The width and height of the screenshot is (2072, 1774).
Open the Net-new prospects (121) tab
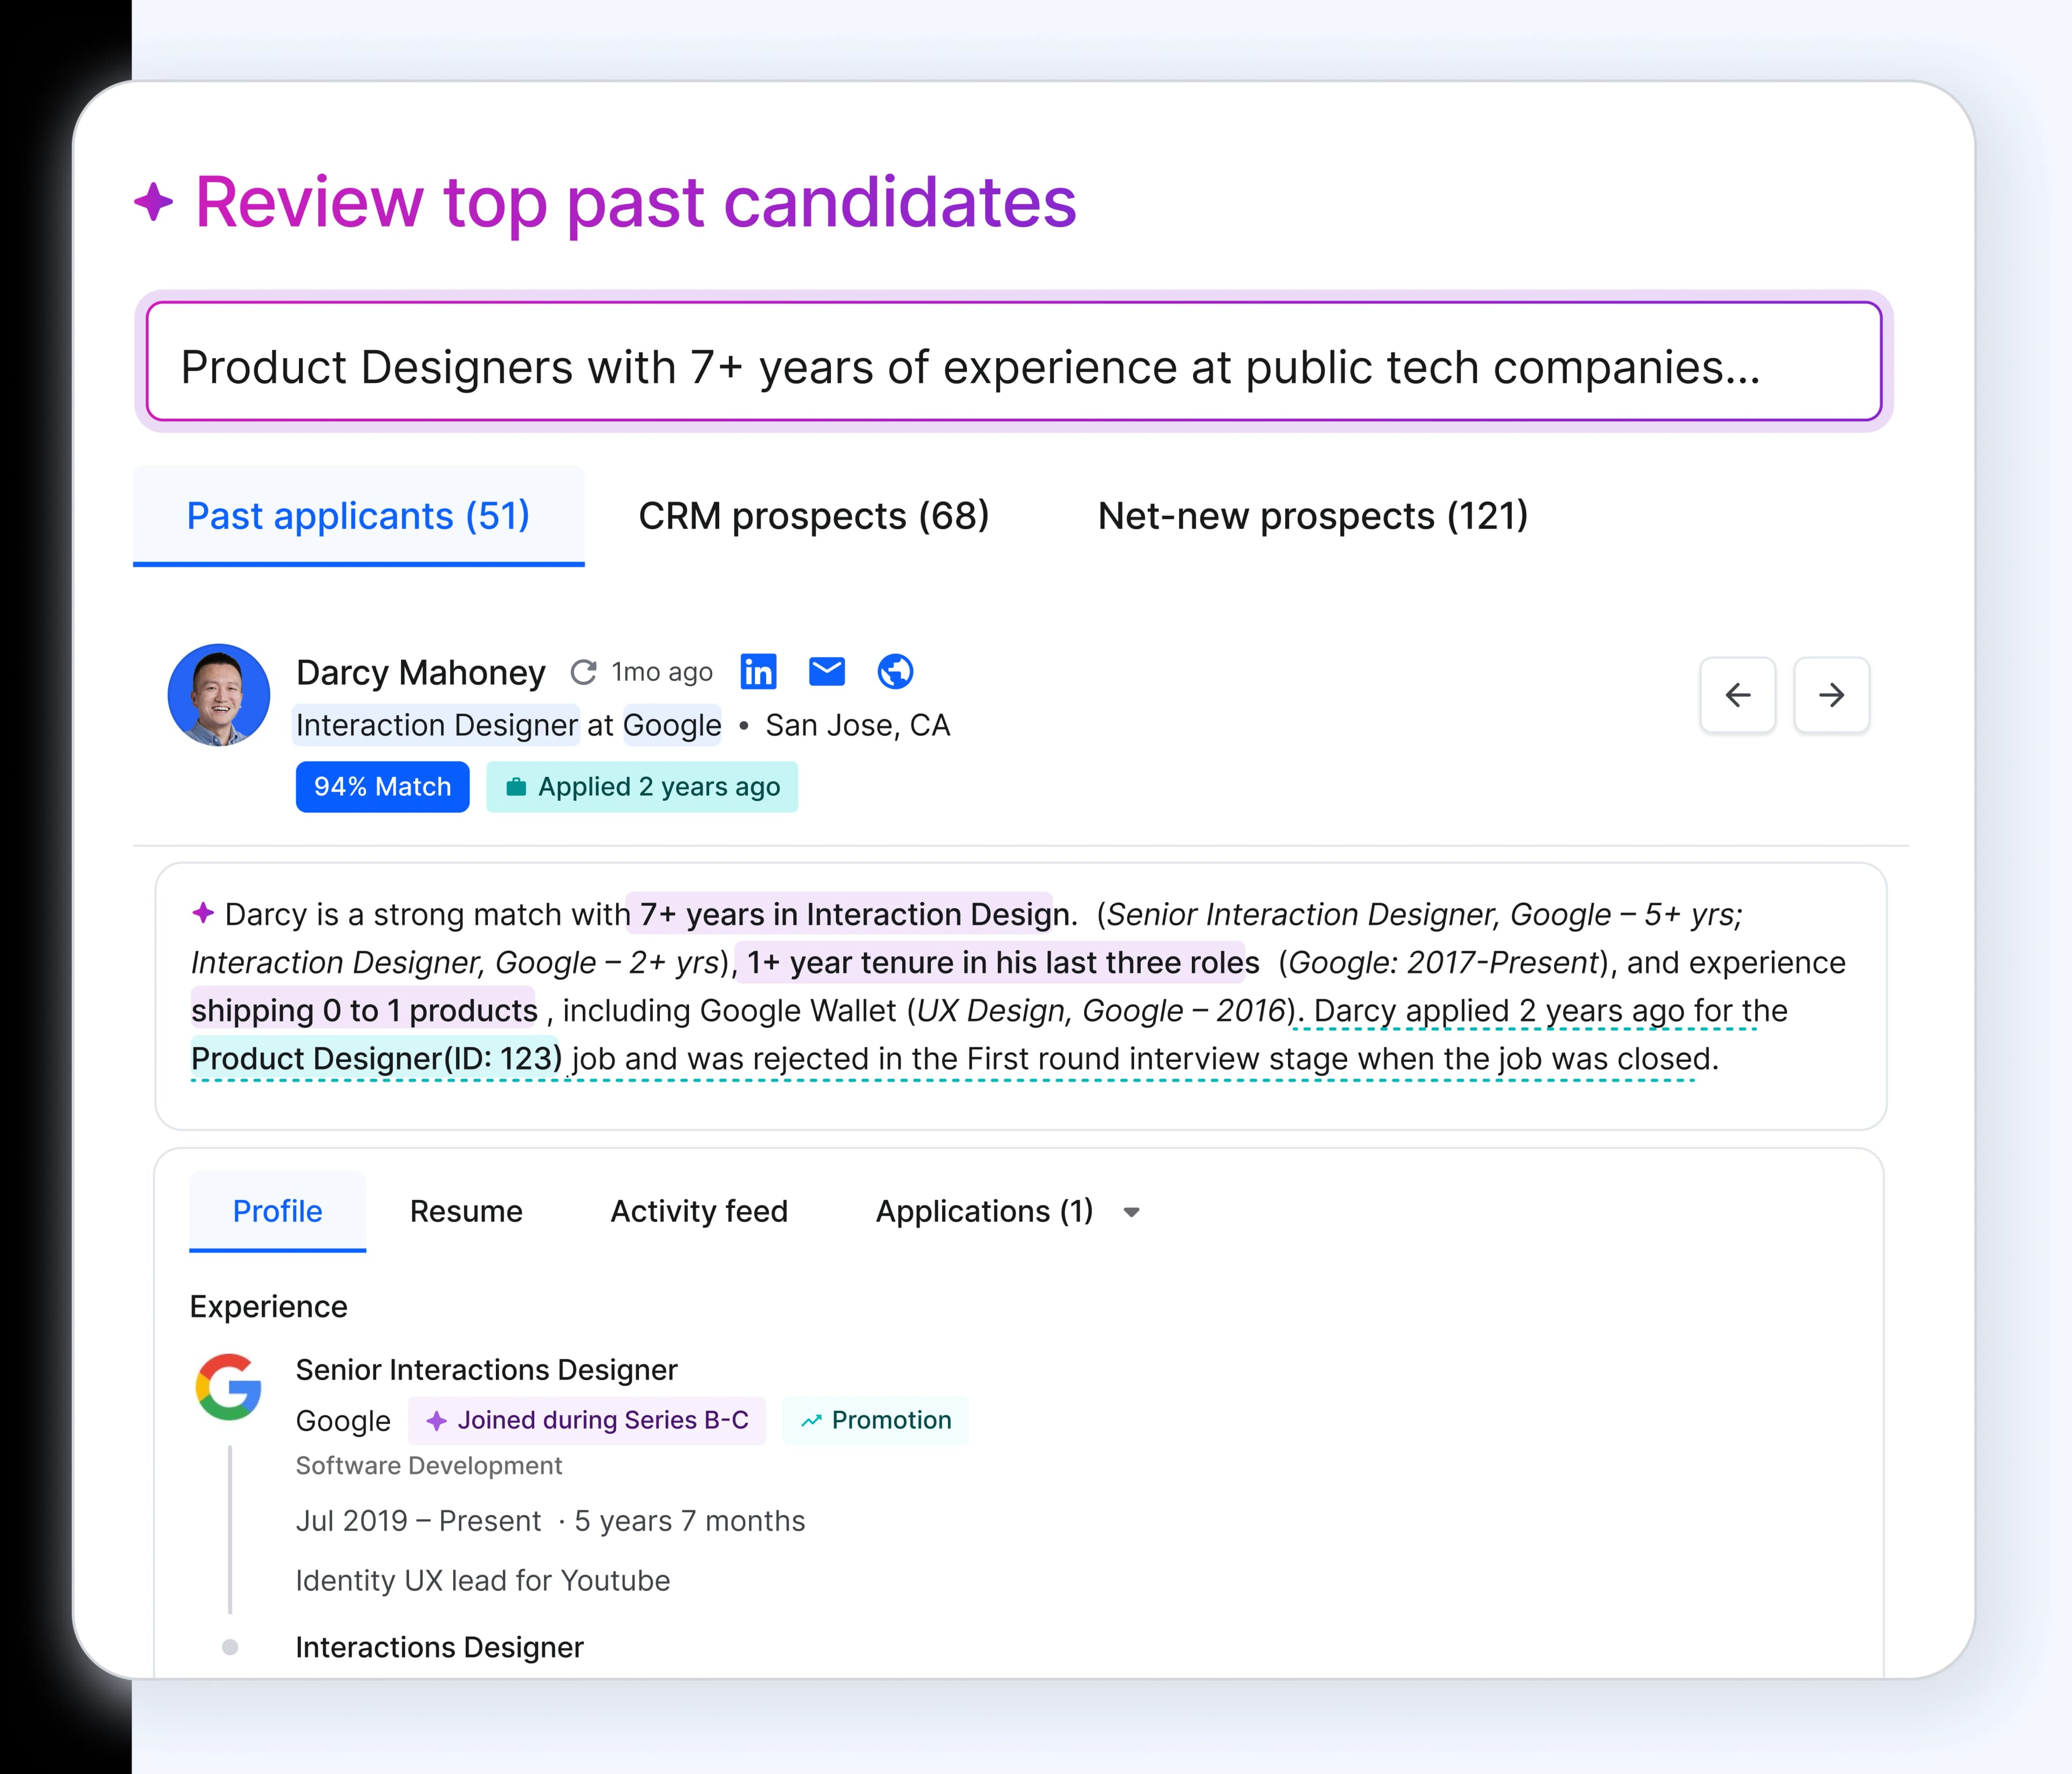pos(1312,516)
